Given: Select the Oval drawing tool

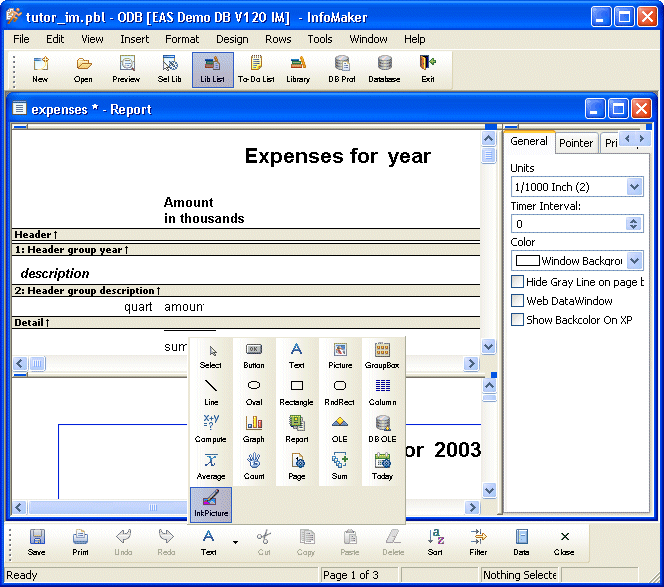Looking at the screenshot, I should (x=254, y=393).
